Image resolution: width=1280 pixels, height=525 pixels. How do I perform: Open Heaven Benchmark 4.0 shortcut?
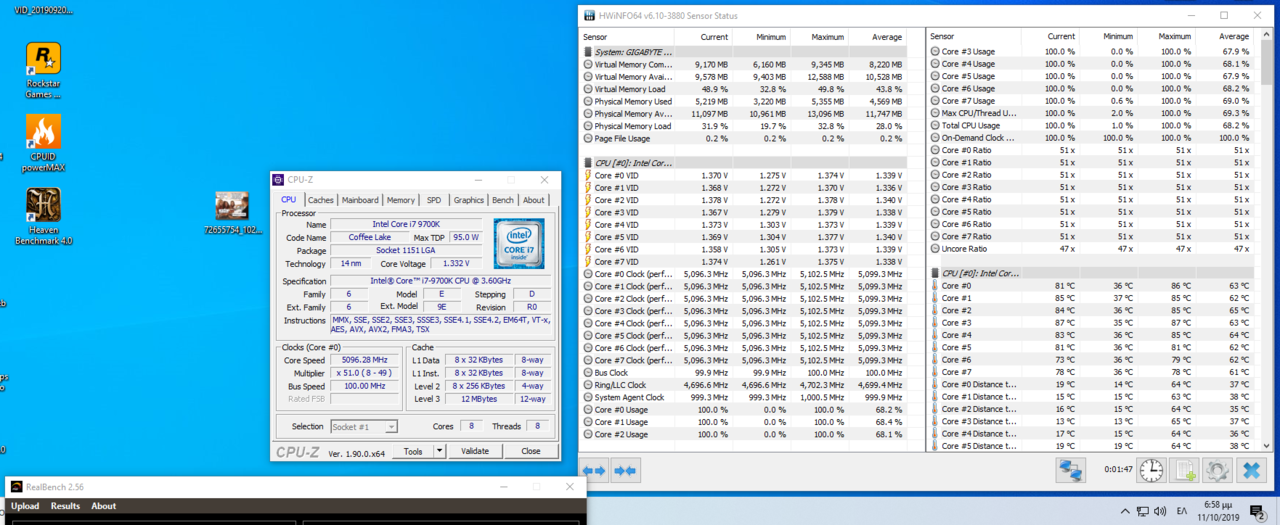click(x=43, y=217)
